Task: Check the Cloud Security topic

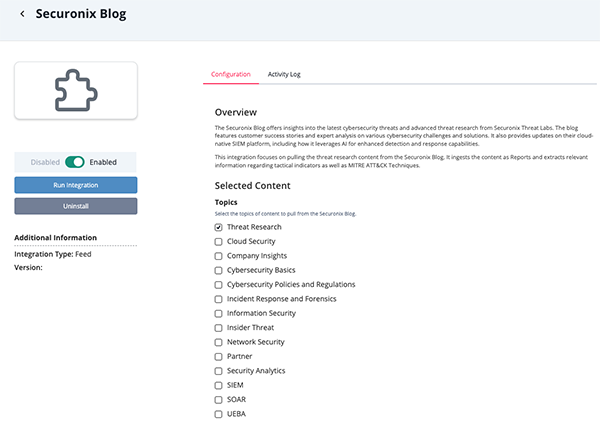Action: 219,241
